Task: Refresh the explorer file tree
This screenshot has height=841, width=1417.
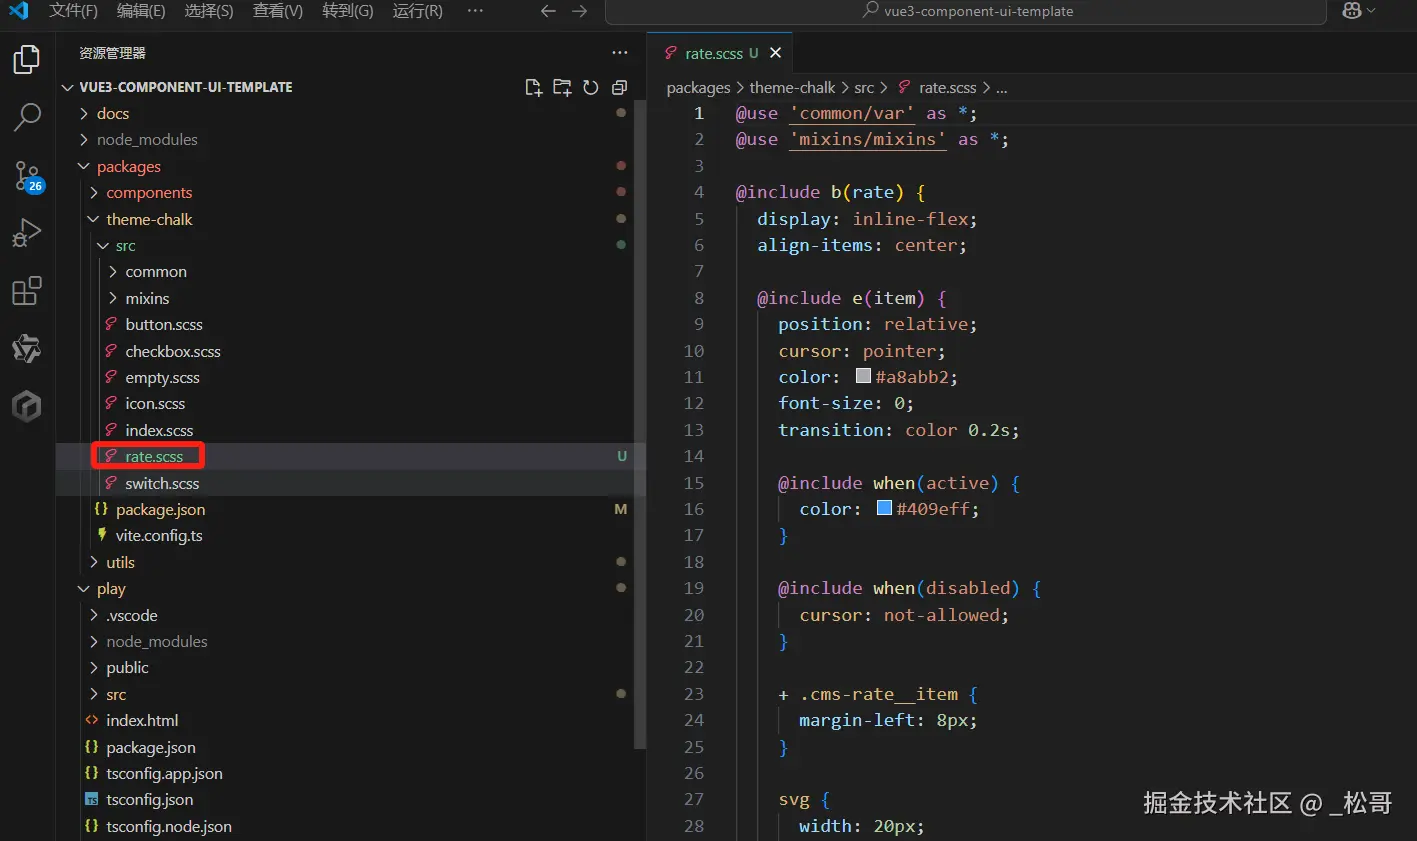Action: [591, 88]
